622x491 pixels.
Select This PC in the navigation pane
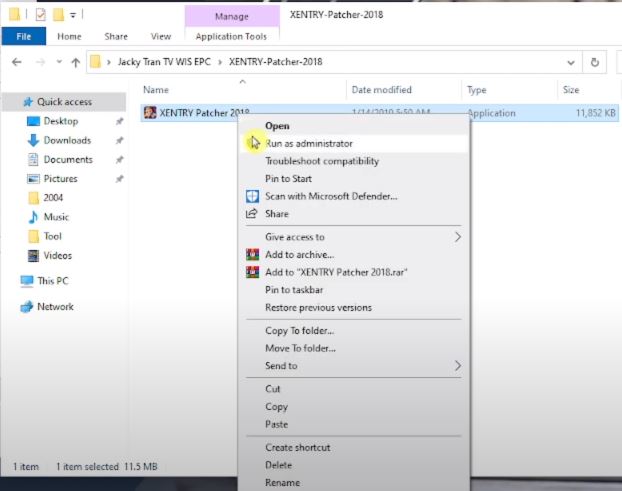coord(52,281)
